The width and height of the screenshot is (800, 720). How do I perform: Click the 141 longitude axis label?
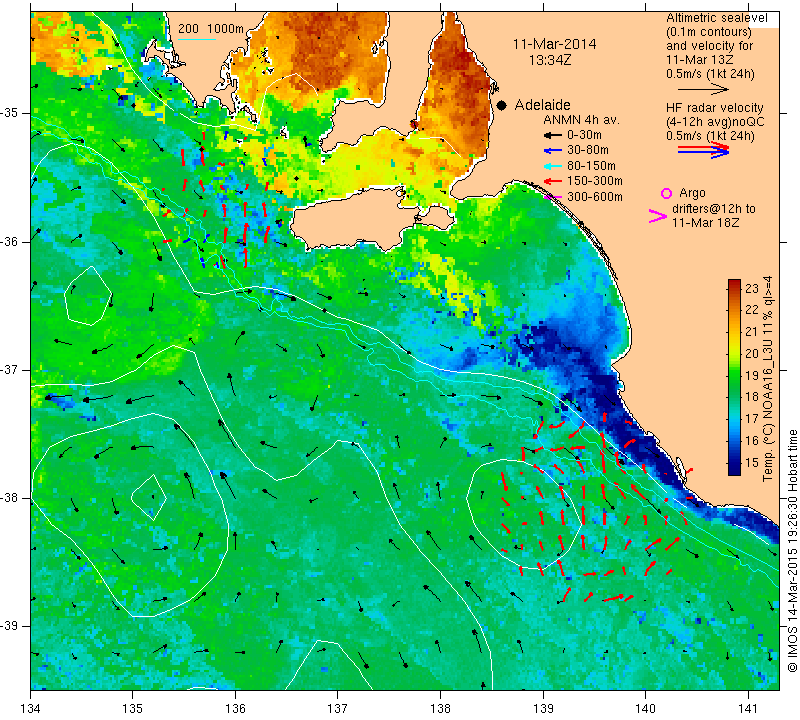coord(748,709)
